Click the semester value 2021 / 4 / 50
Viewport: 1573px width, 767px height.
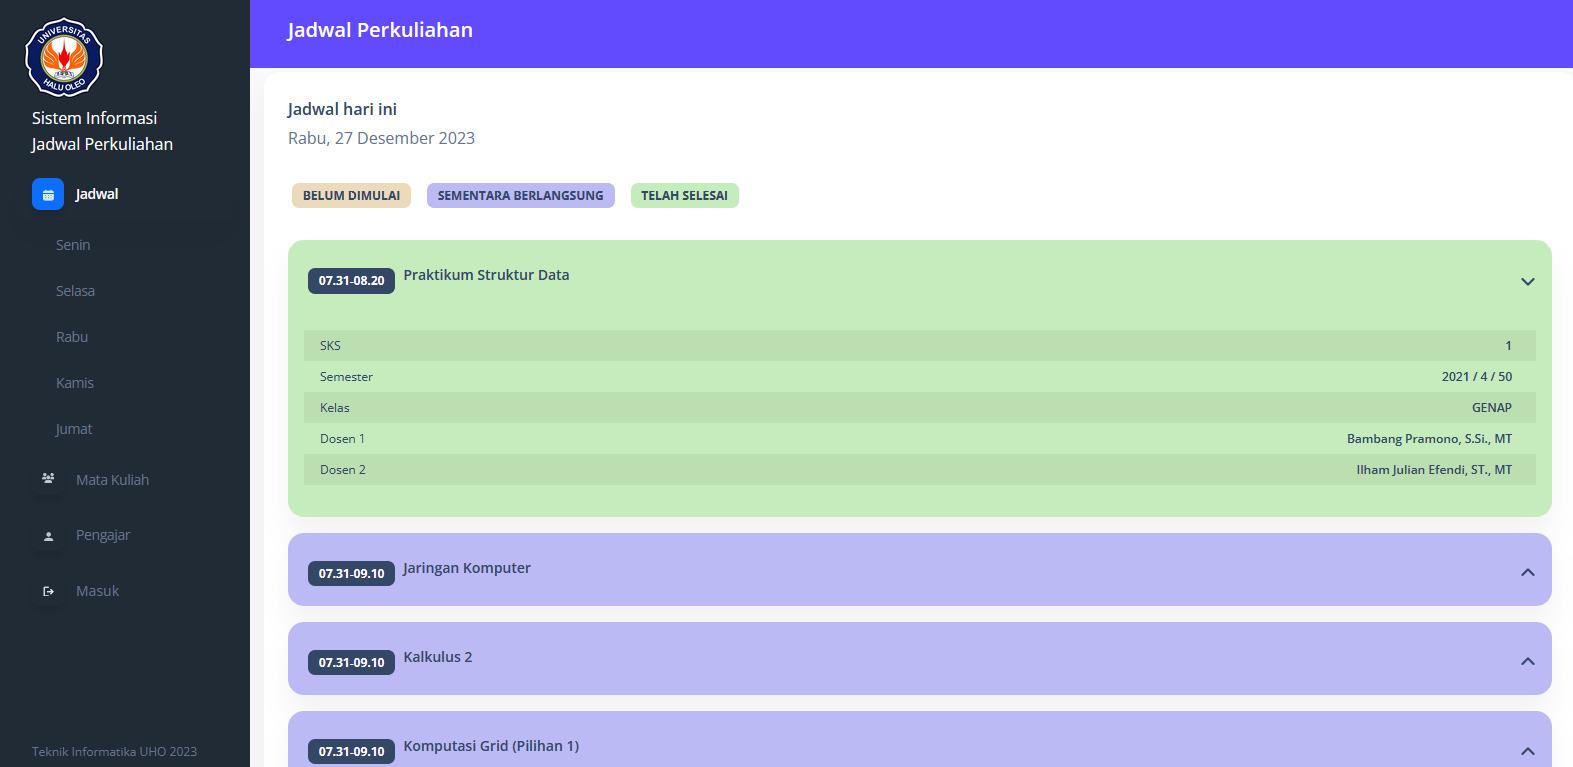[x=1477, y=377]
